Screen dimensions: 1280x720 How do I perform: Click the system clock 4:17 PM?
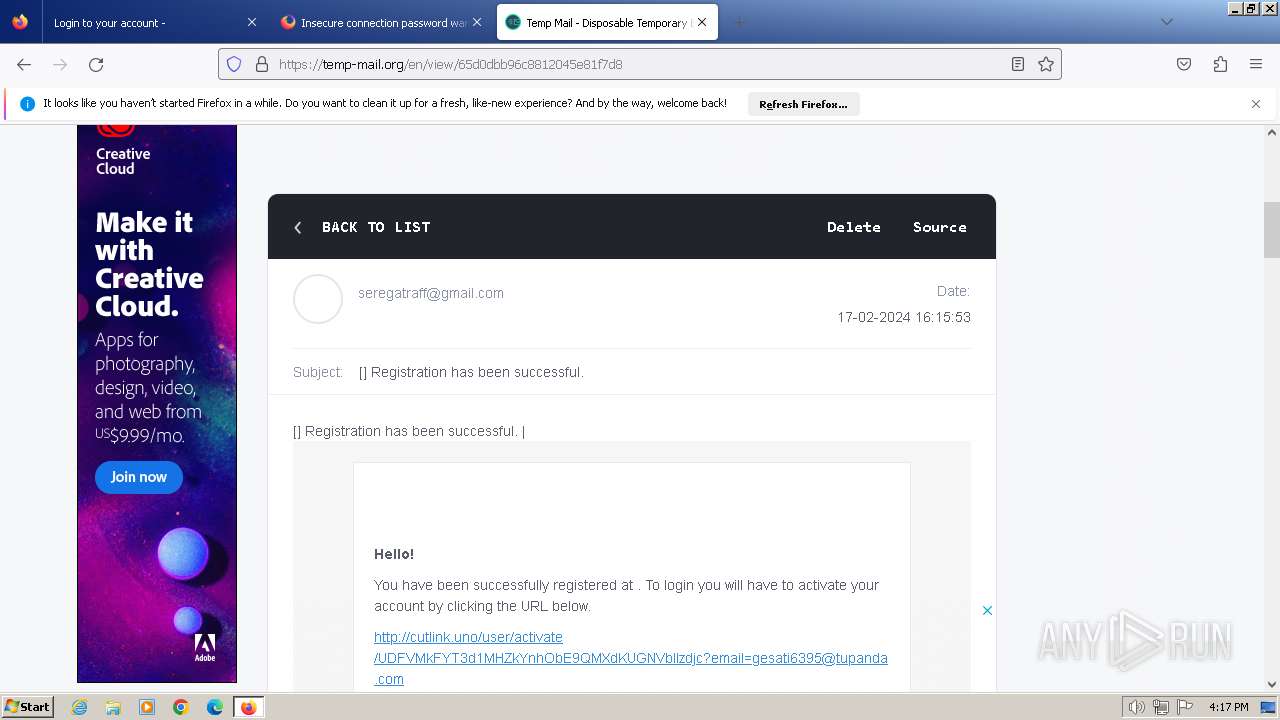pyautogui.click(x=1228, y=707)
